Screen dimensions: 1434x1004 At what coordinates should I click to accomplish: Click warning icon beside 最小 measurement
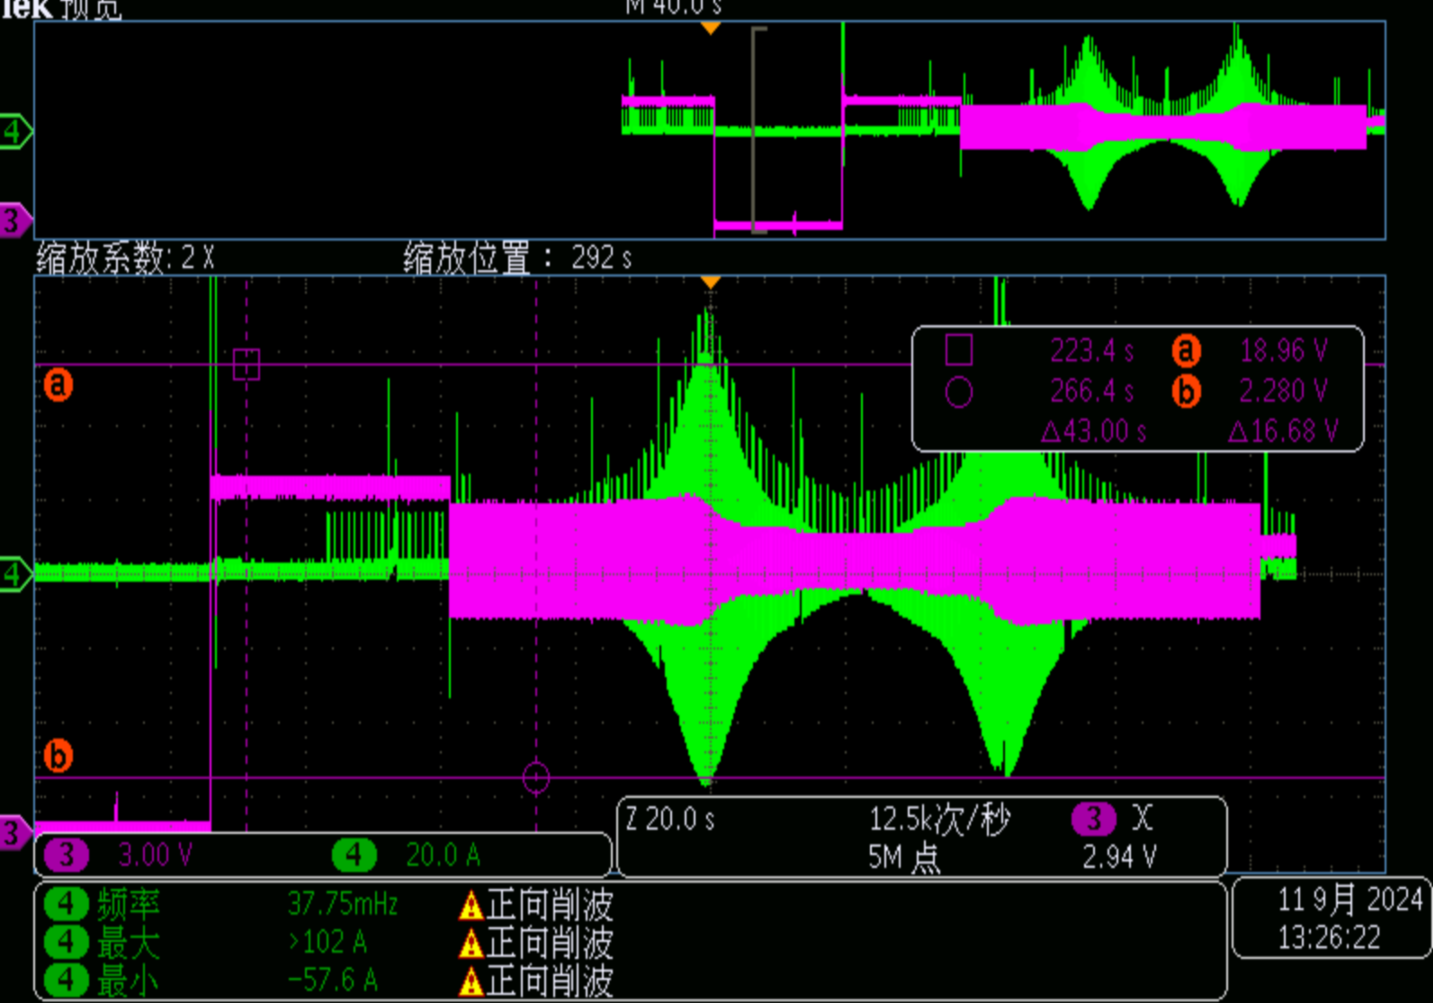pos(471,981)
